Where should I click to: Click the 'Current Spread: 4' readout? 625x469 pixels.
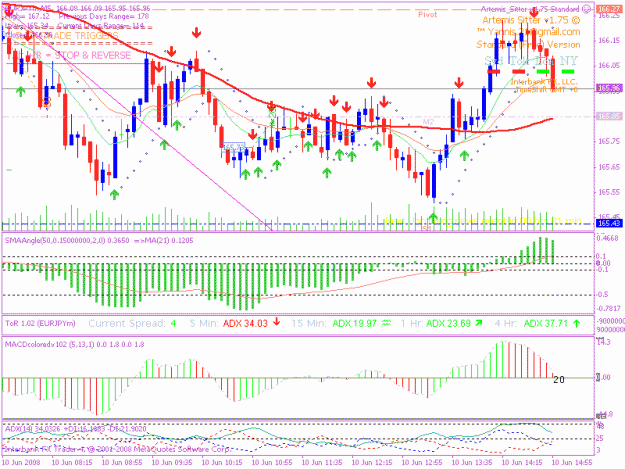click(x=132, y=323)
